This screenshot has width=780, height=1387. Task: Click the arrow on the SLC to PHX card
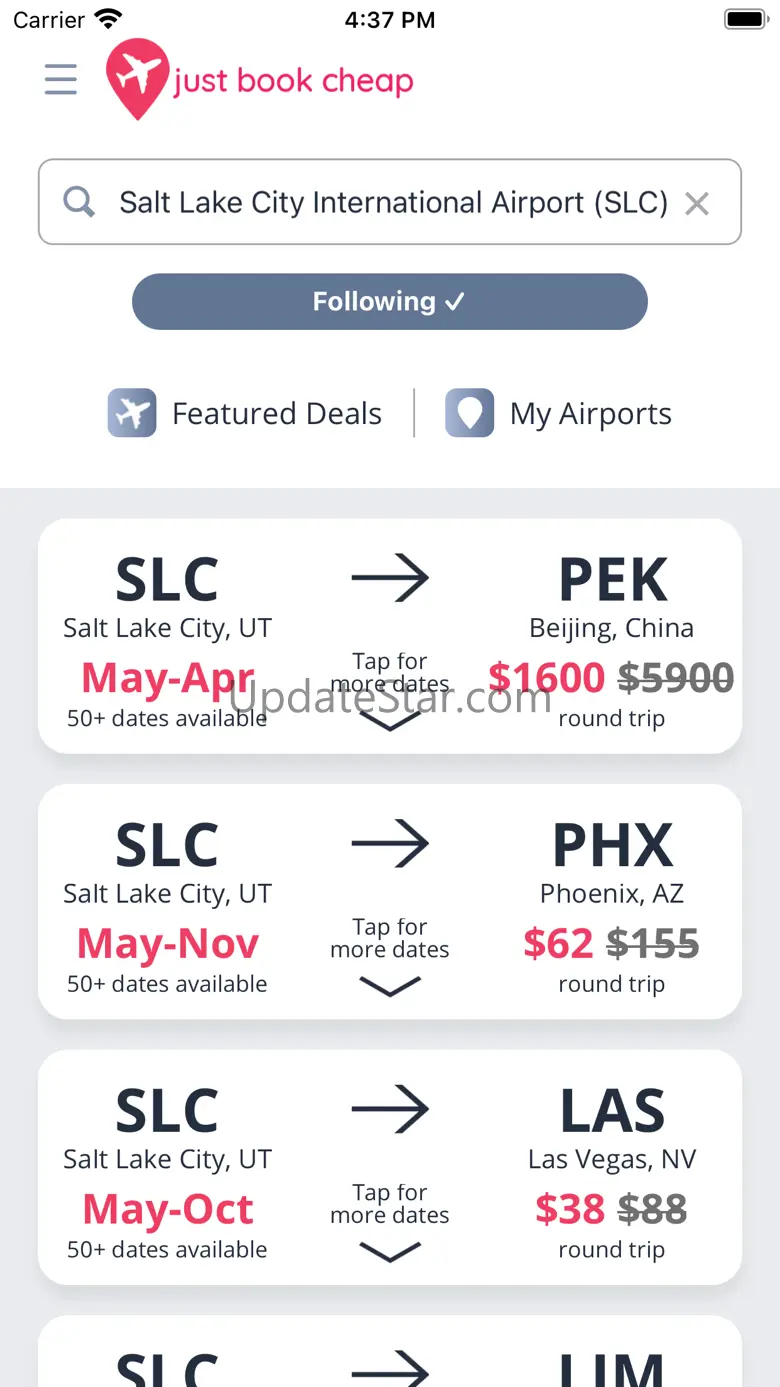[390, 844]
